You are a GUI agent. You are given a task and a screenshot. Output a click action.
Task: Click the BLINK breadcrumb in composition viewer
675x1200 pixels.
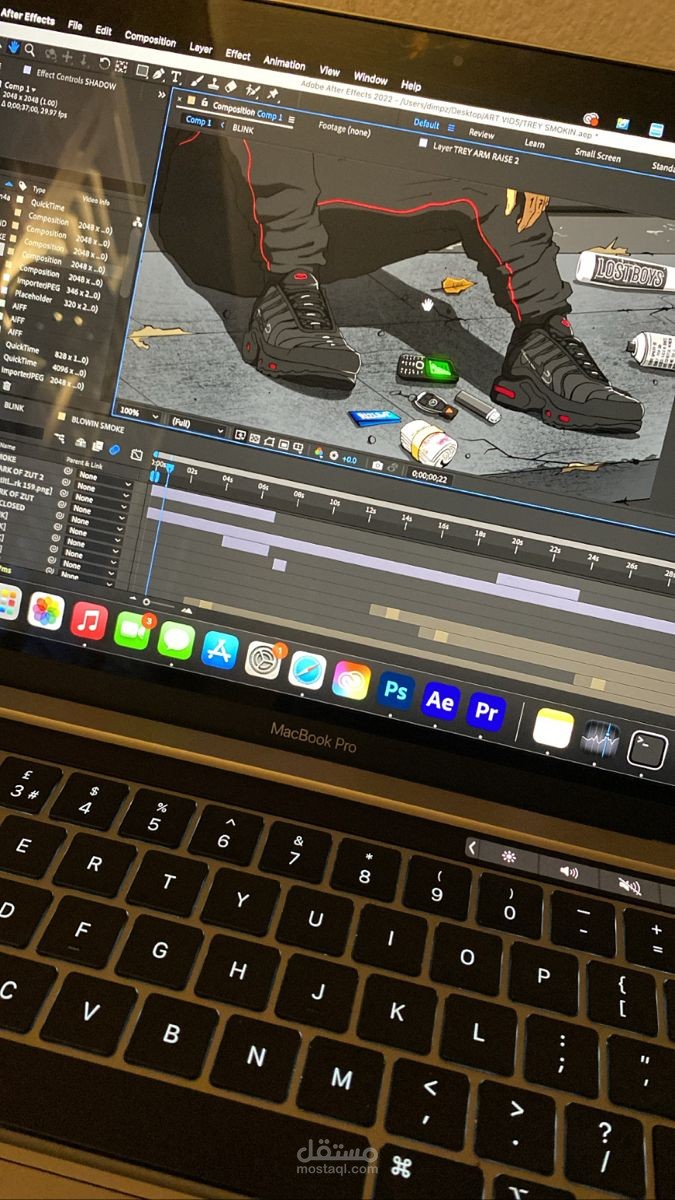[x=243, y=129]
